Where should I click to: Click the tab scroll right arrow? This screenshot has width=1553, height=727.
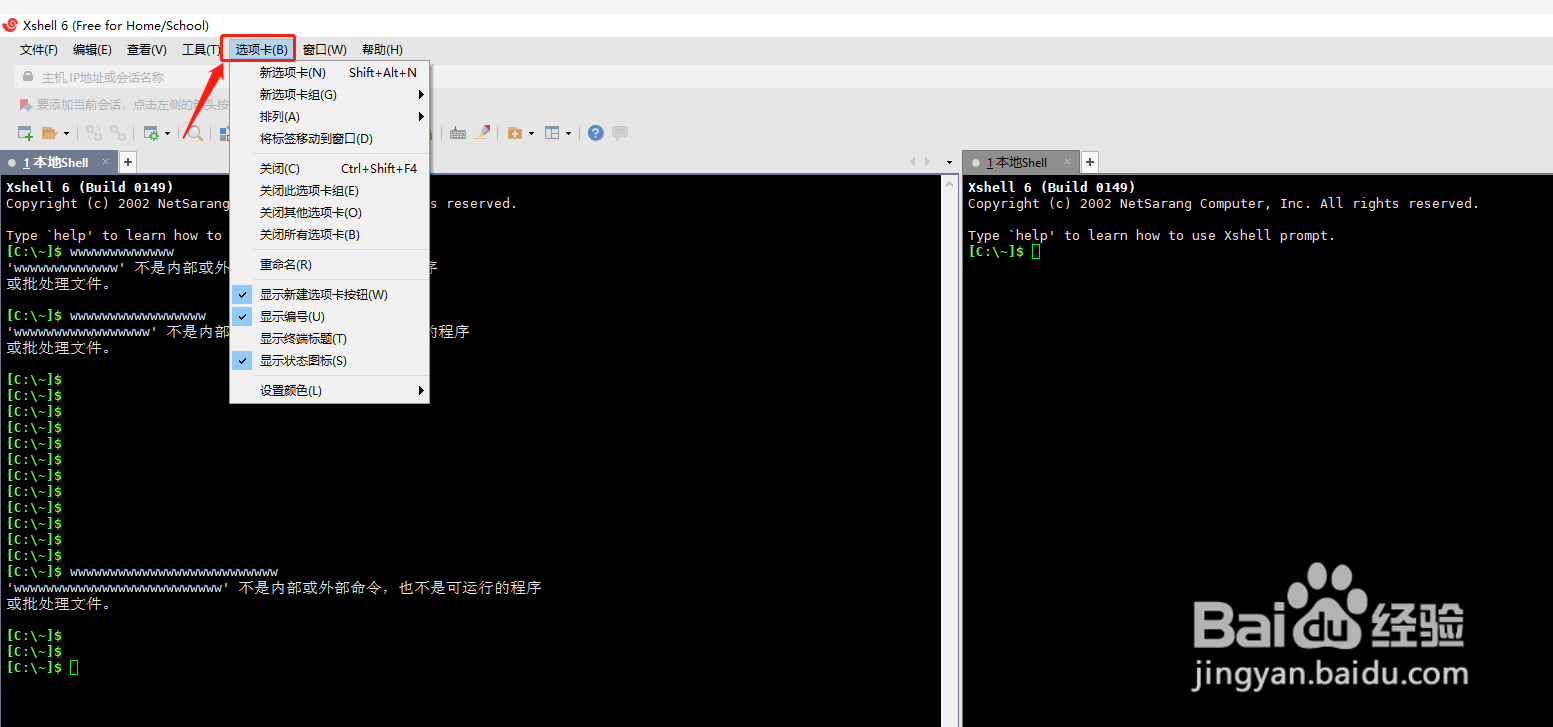tap(927, 162)
